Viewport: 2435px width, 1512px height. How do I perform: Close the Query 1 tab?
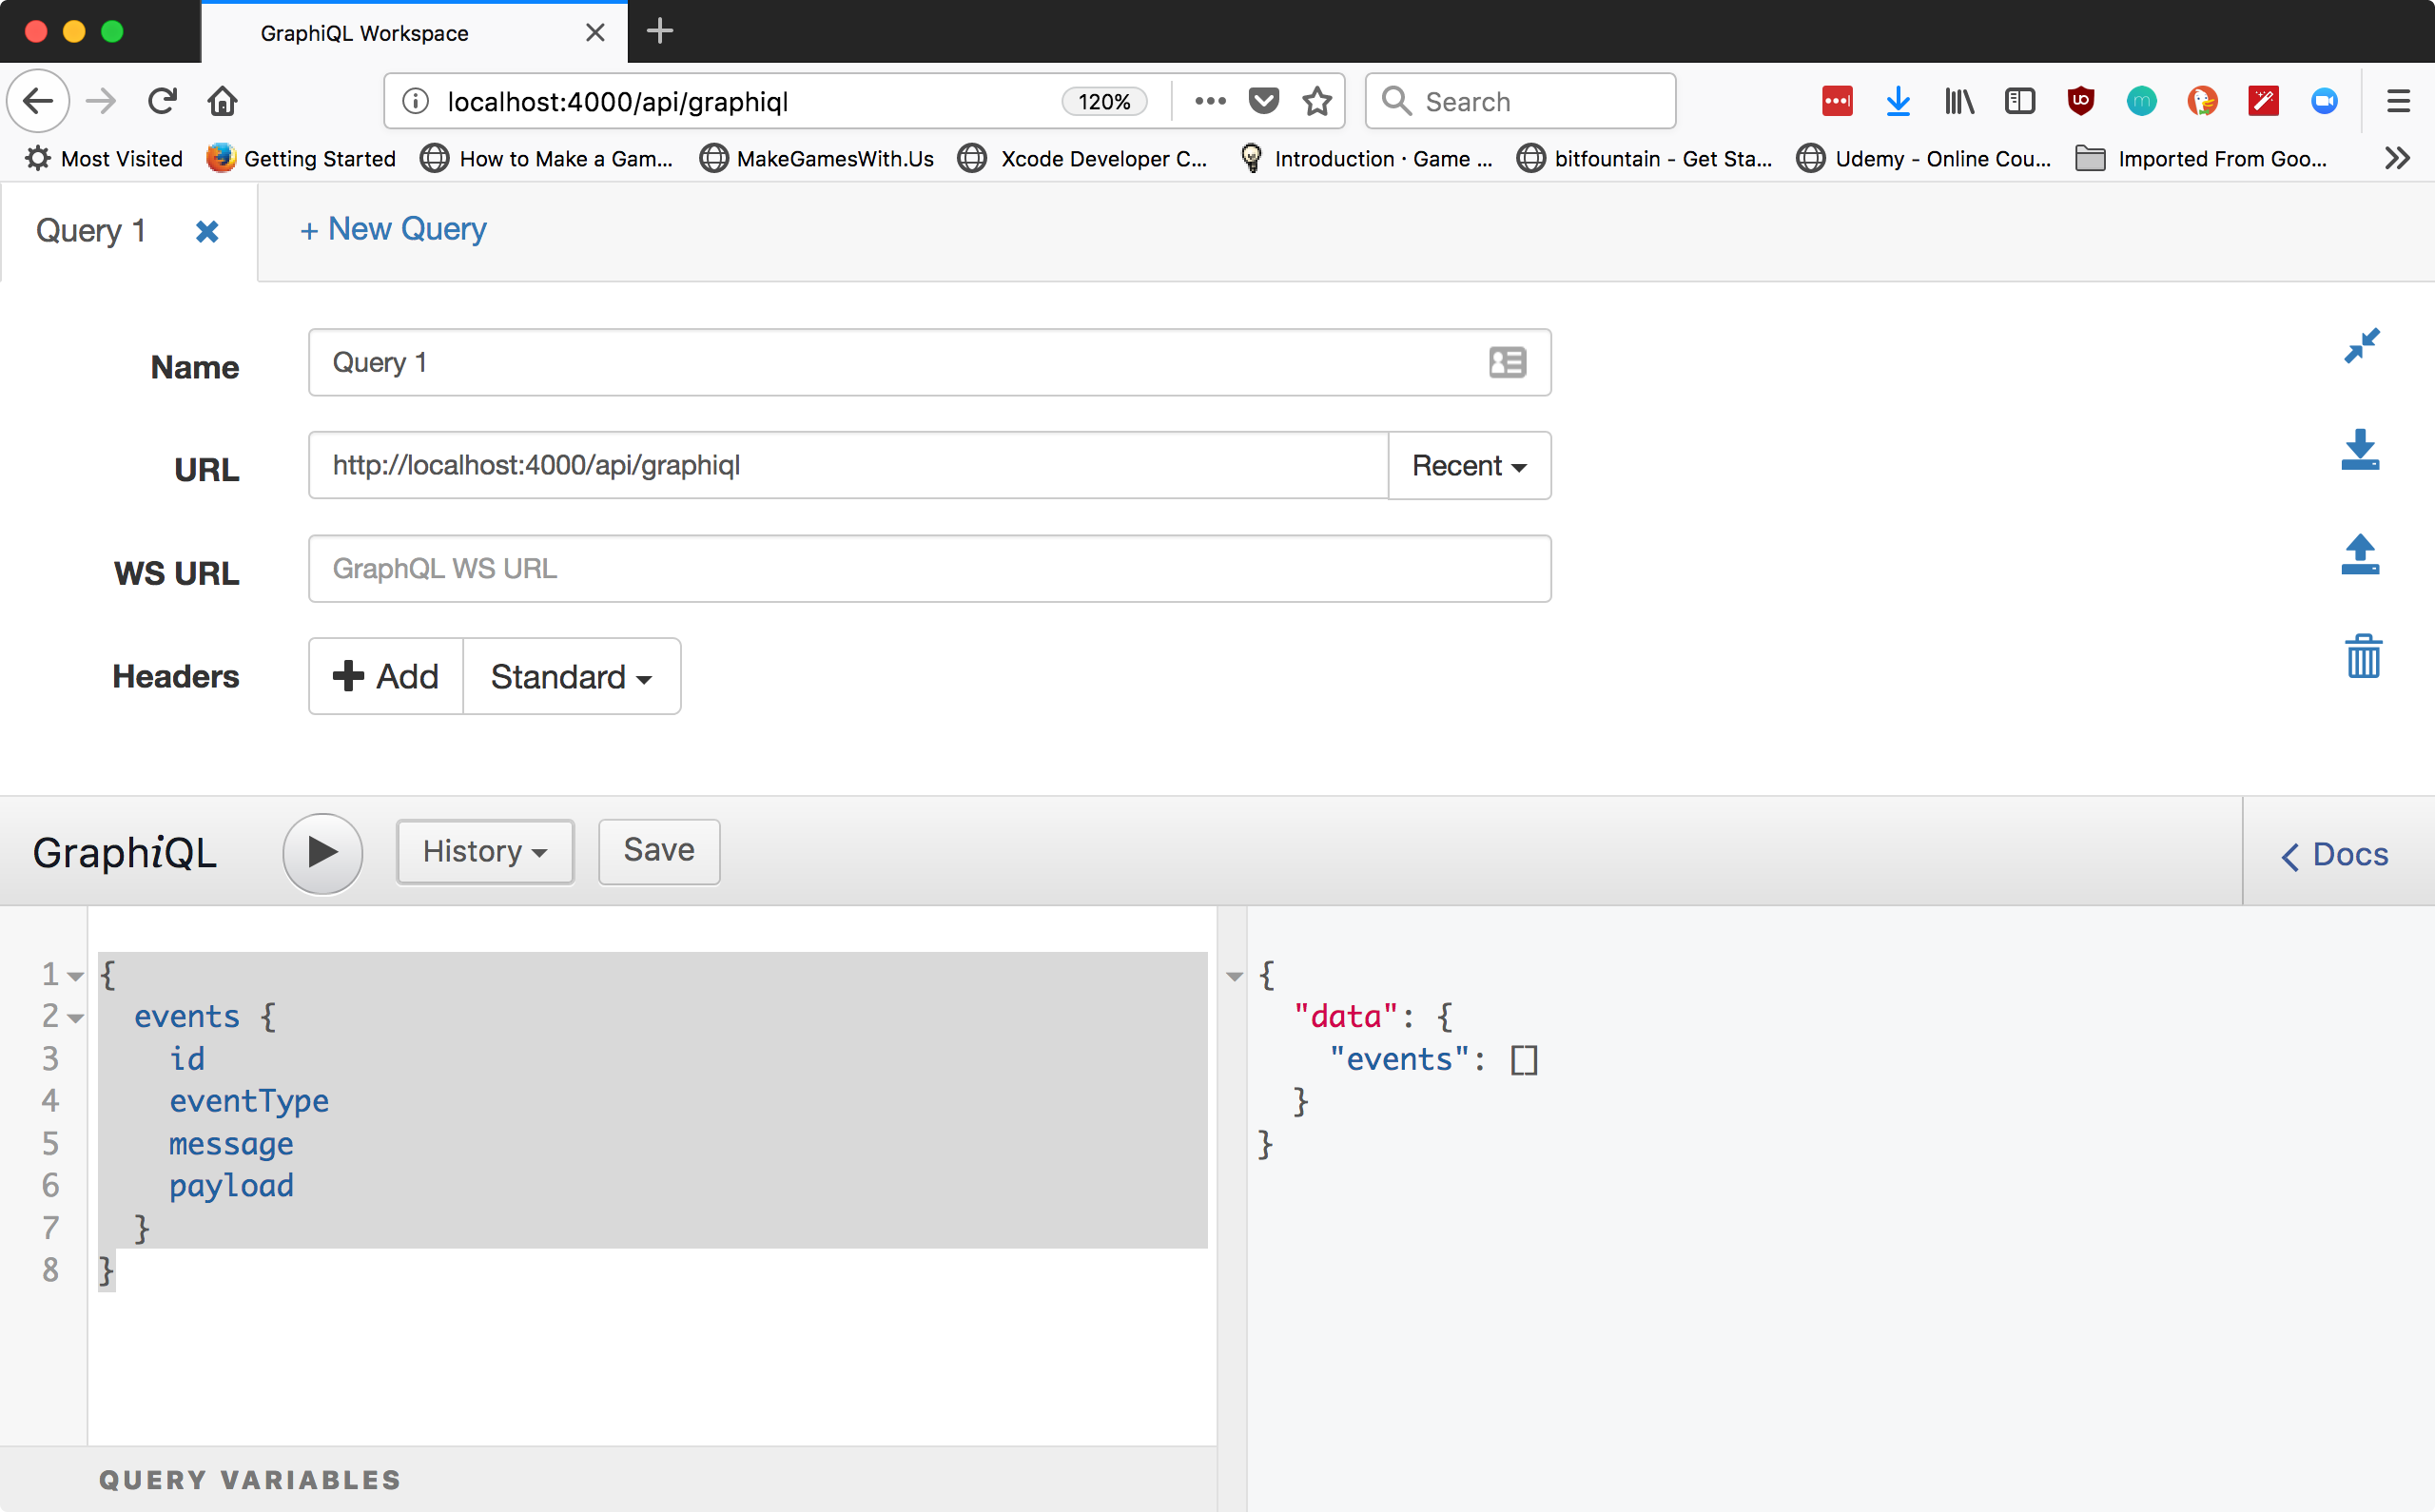pos(207,231)
